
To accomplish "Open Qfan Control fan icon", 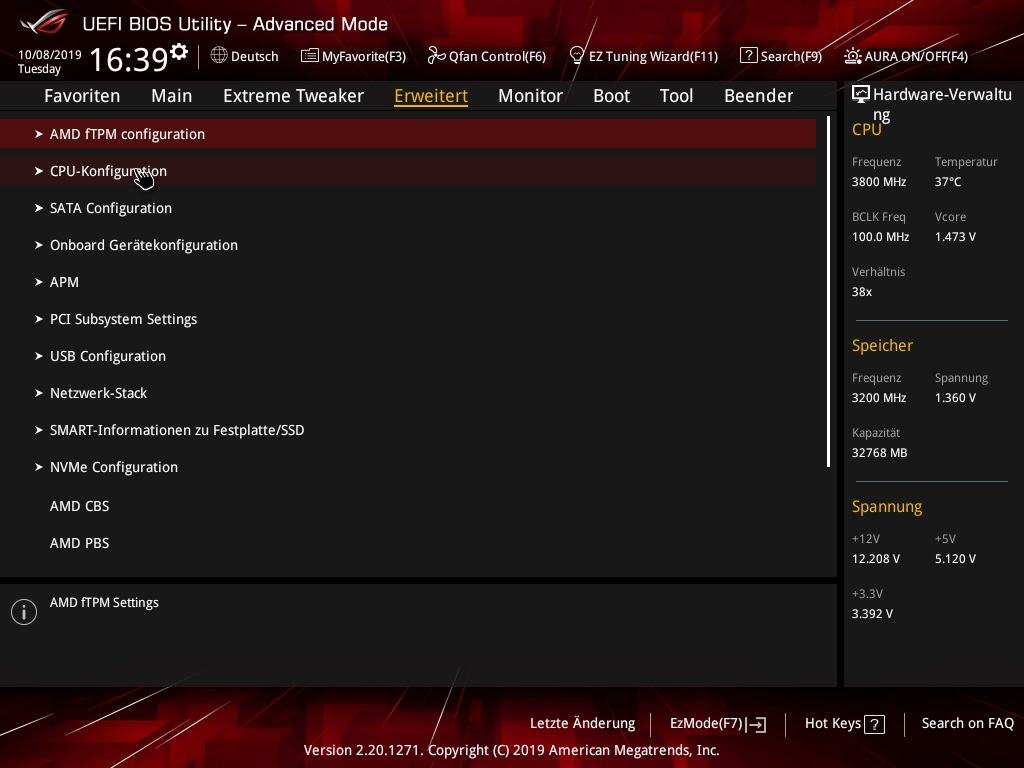I will click(x=436, y=56).
